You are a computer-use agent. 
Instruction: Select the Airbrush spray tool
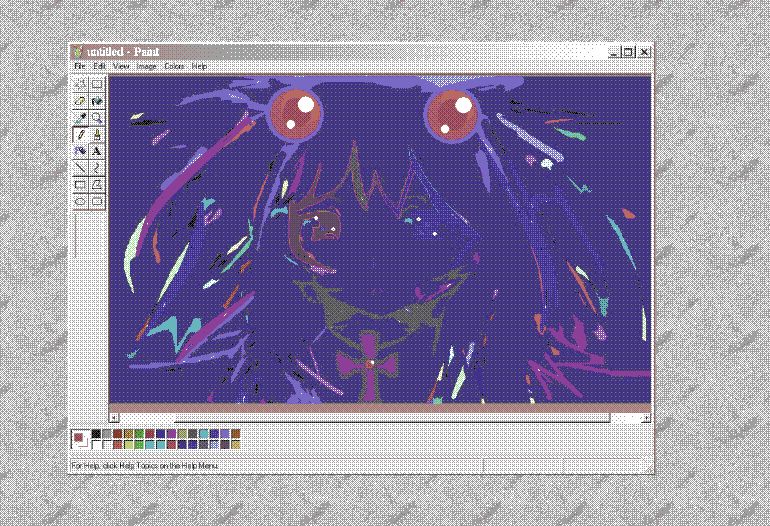(x=80, y=151)
